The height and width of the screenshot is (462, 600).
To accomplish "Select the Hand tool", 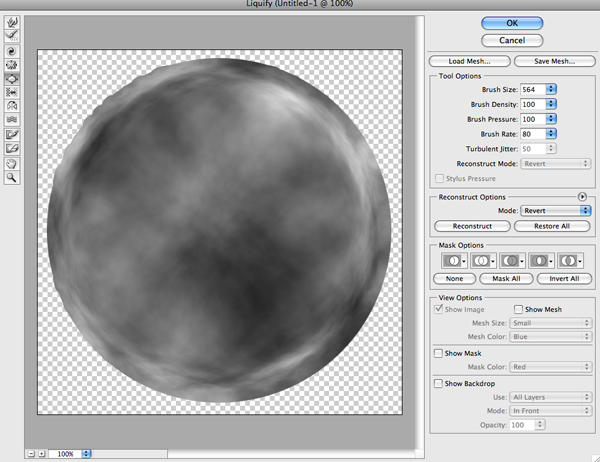I will [12, 164].
